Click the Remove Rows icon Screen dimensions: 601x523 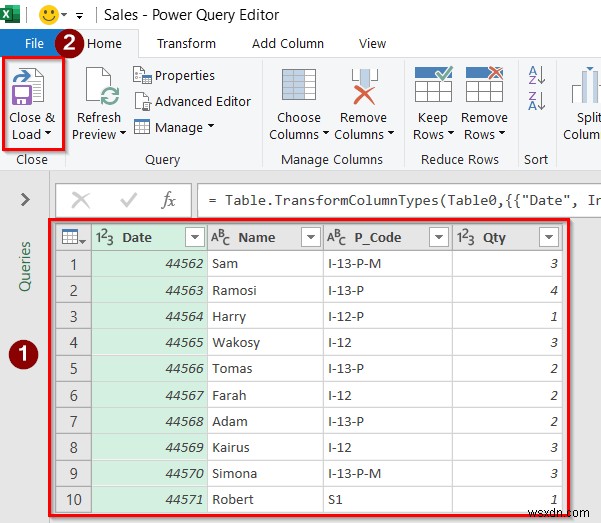click(x=484, y=84)
